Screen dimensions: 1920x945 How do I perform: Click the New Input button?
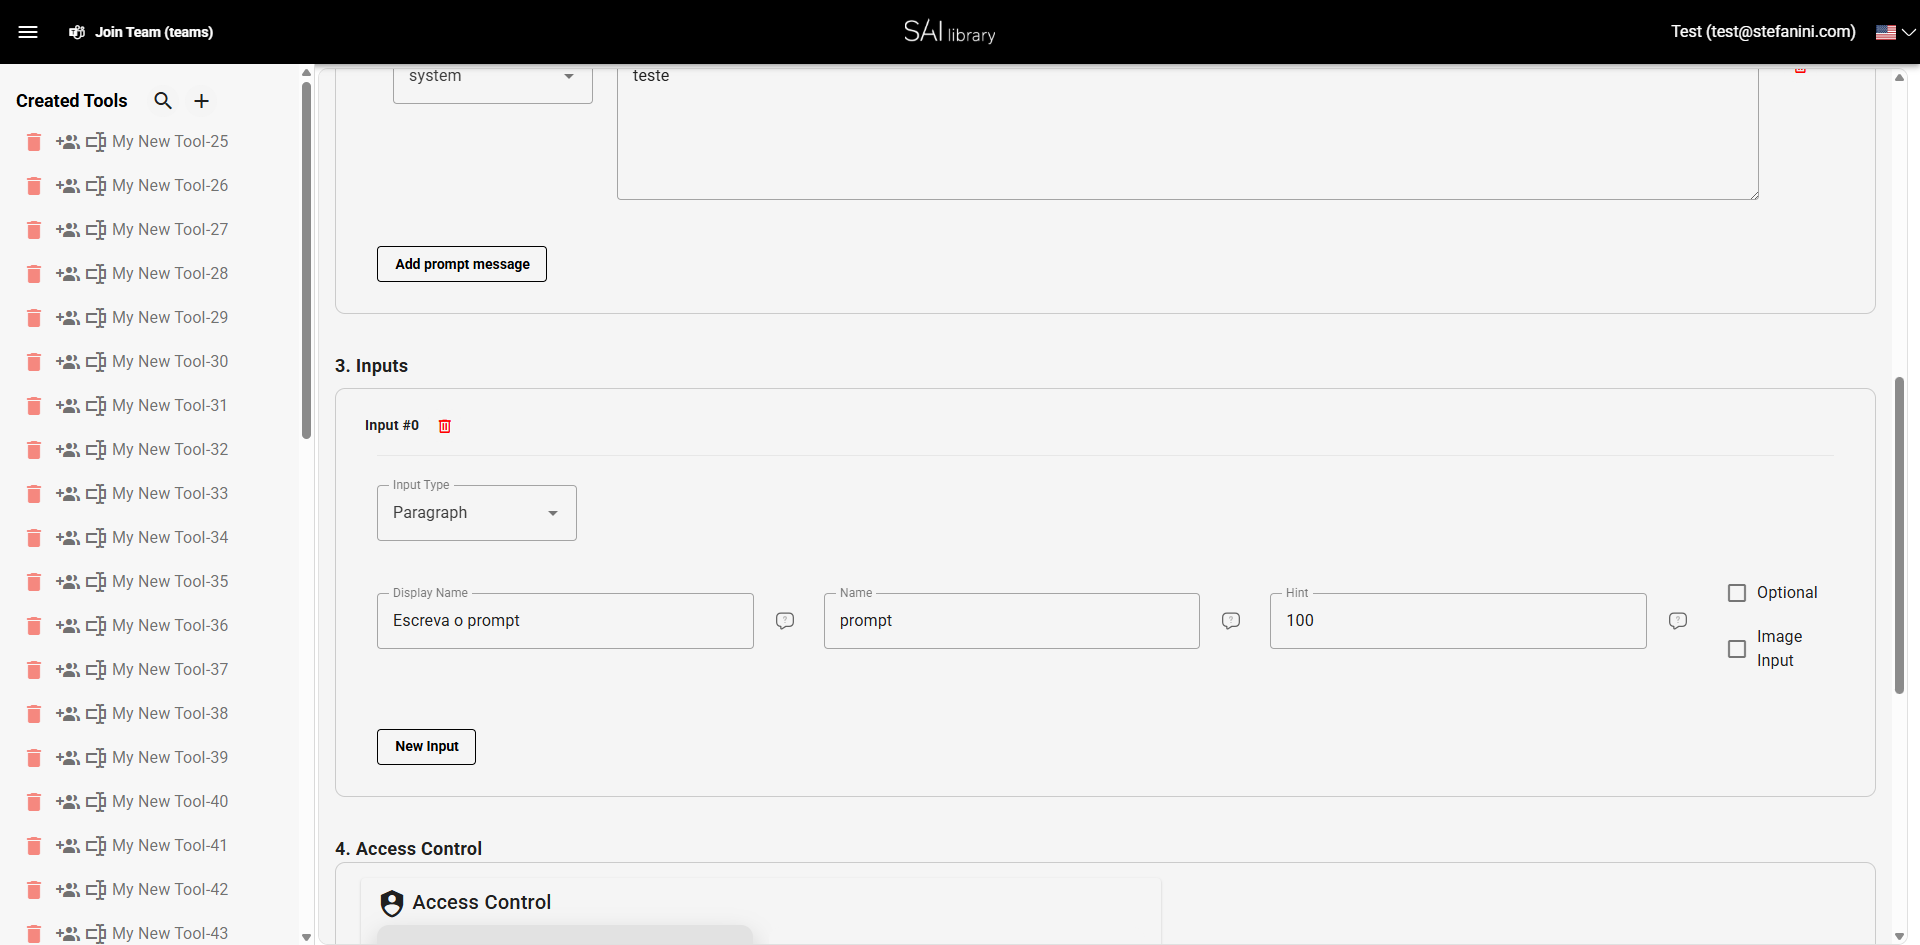click(426, 746)
